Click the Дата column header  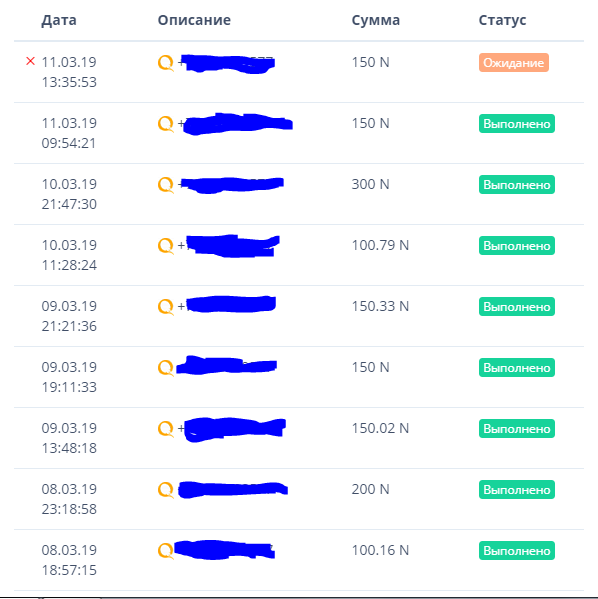(59, 20)
